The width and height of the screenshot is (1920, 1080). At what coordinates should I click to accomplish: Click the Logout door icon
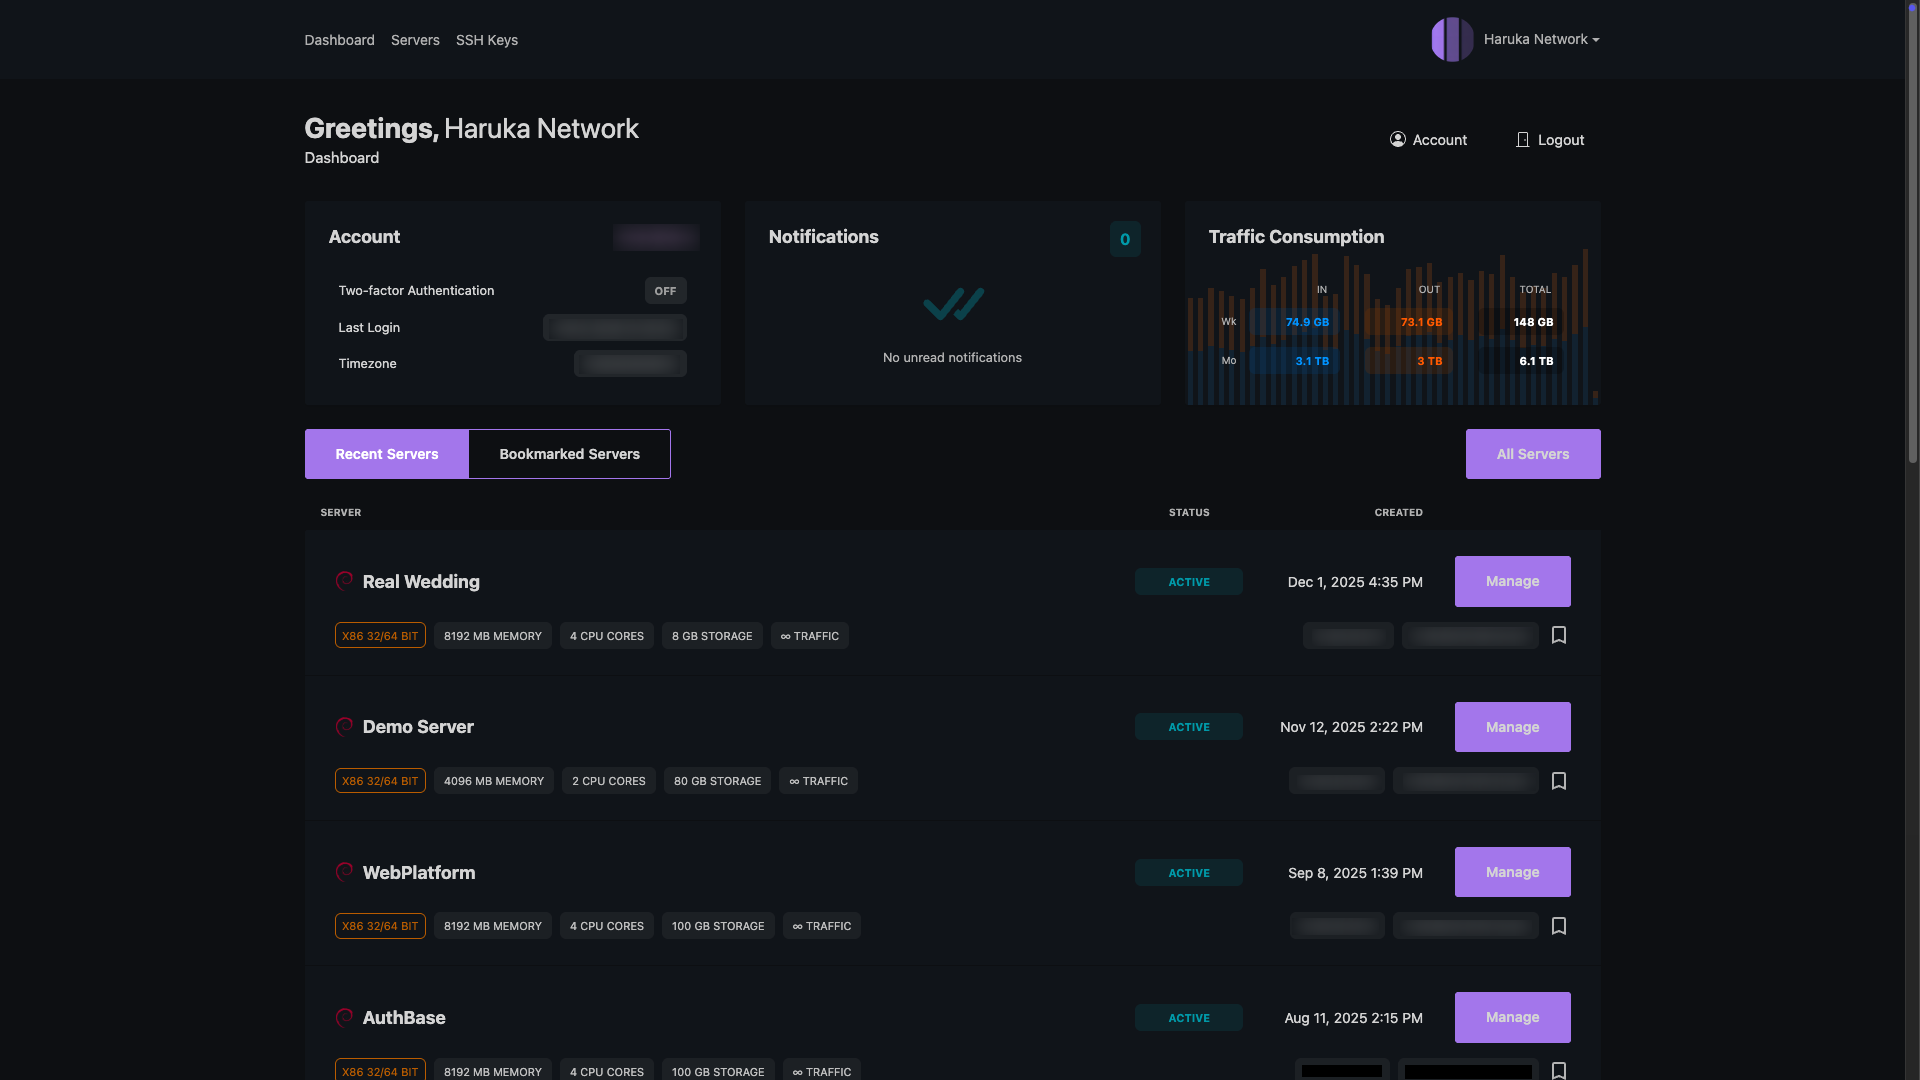click(1522, 140)
